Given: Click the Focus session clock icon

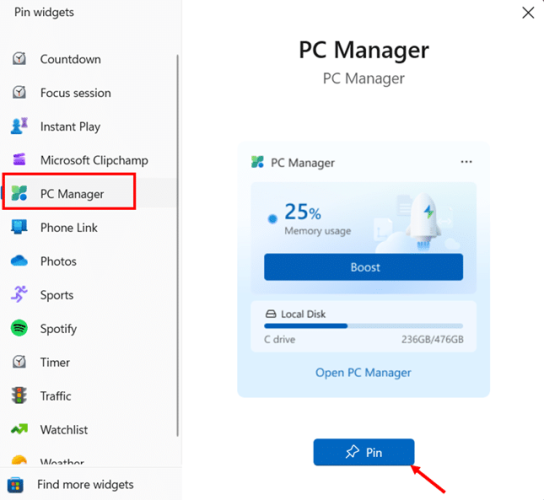Looking at the screenshot, I should (19, 92).
